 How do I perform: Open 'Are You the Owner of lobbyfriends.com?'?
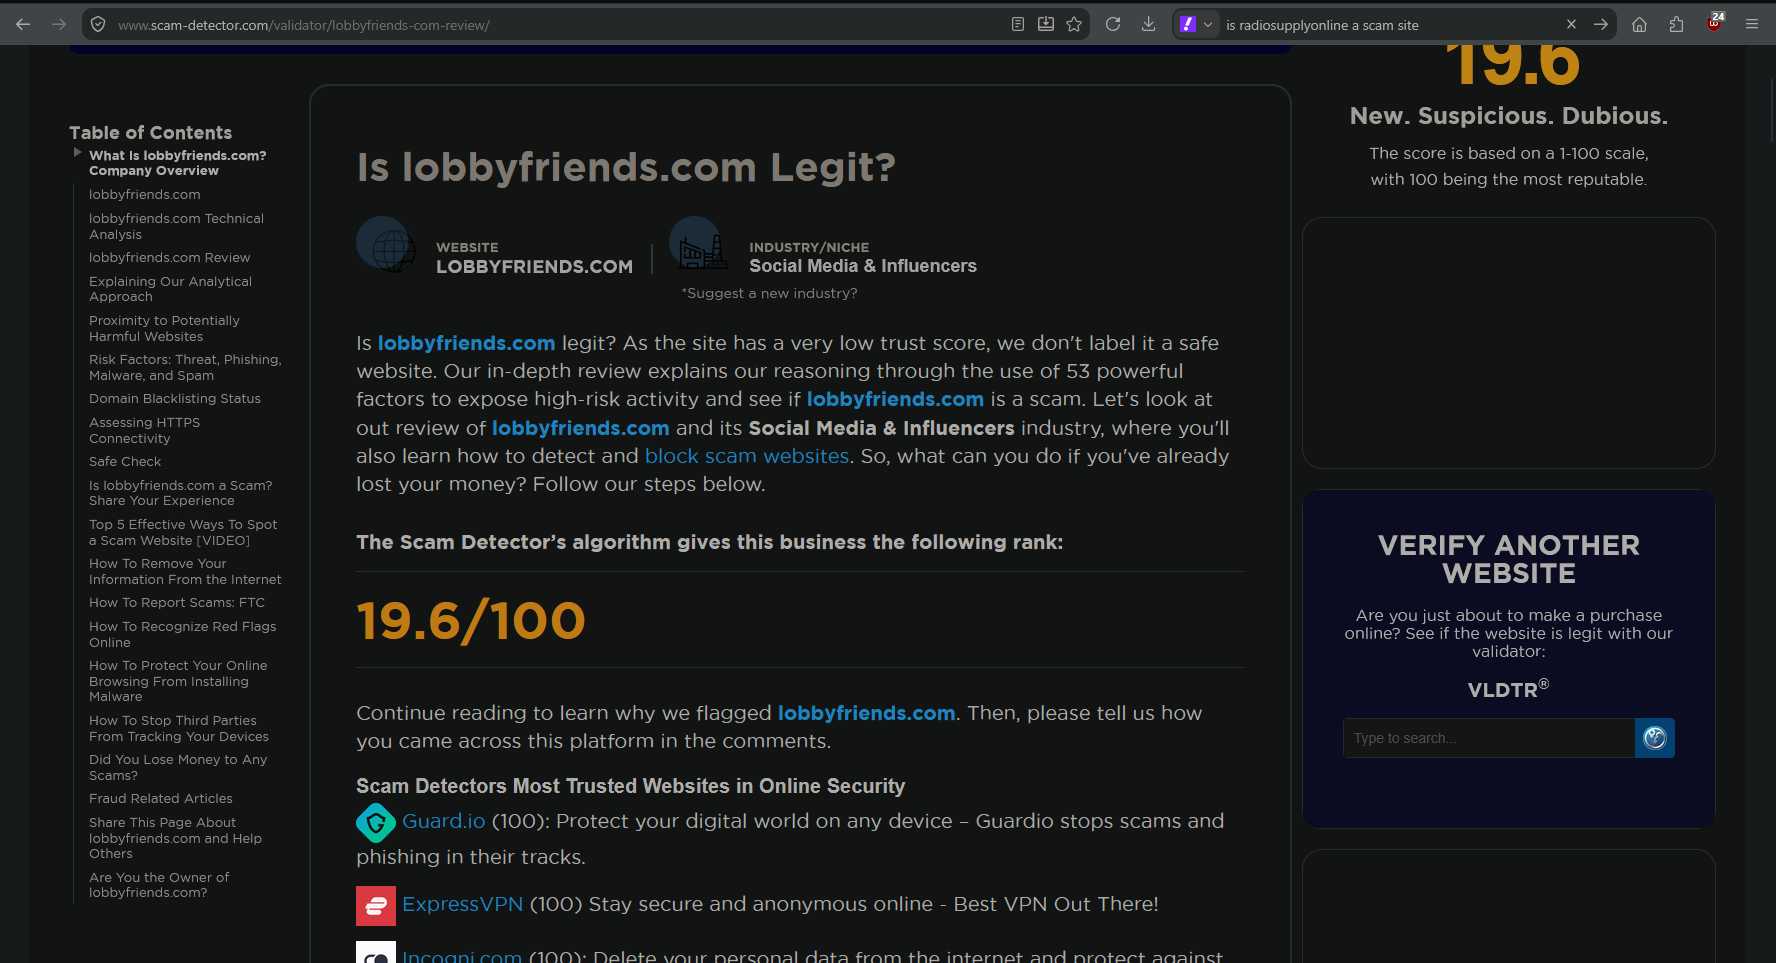pyautogui.click(x=159, y=885)
